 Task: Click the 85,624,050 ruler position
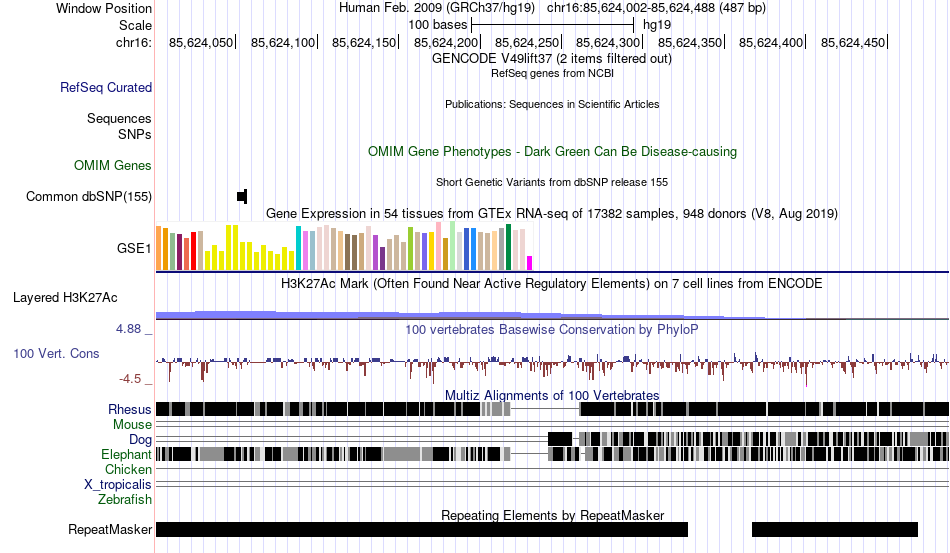pyautogui.click(x=201, y=42)
